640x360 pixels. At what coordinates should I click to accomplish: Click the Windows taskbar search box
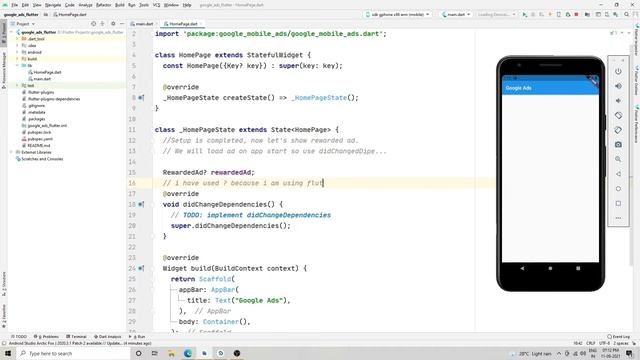[73, 353]
